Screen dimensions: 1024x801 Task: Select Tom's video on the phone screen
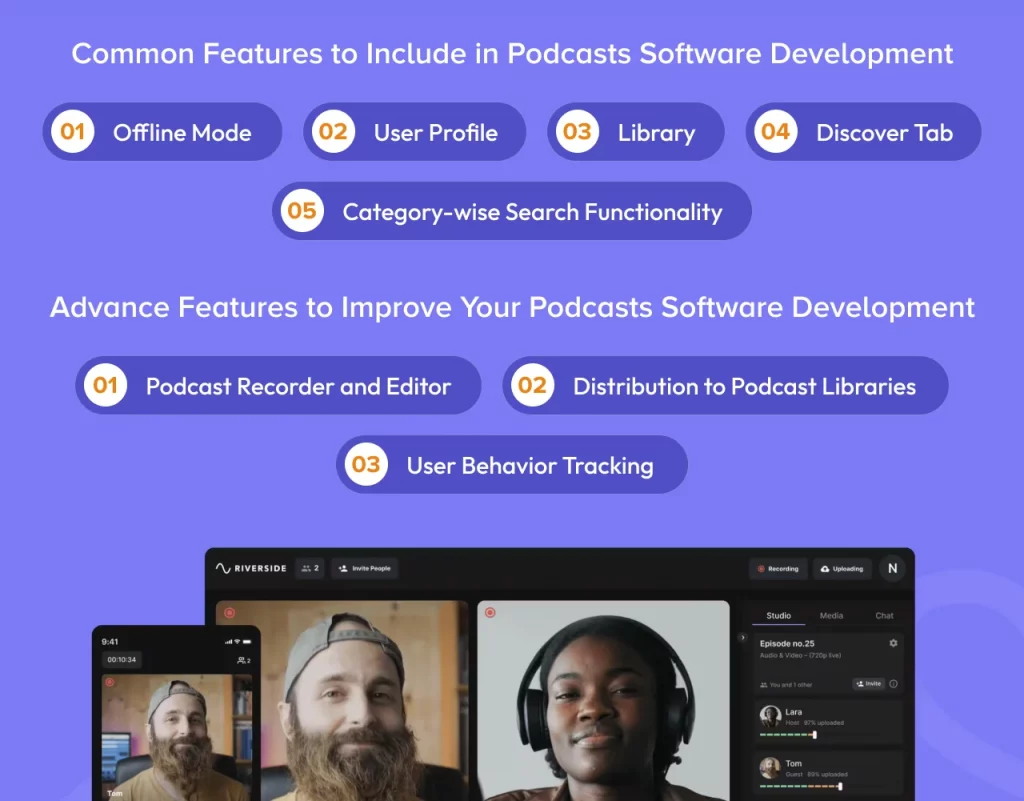coord(177,738)
